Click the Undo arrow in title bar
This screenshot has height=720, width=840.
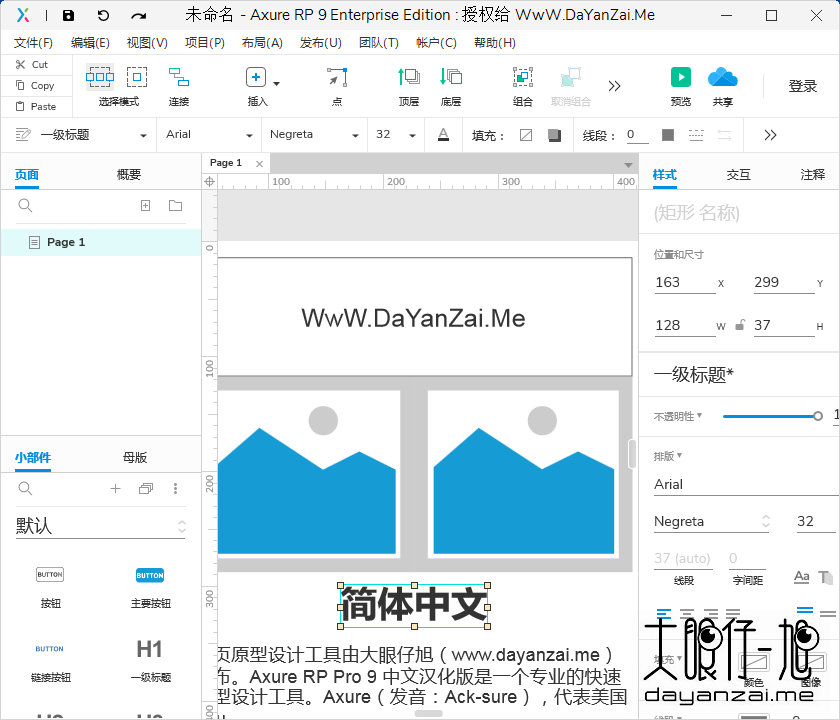click(103, 16)
